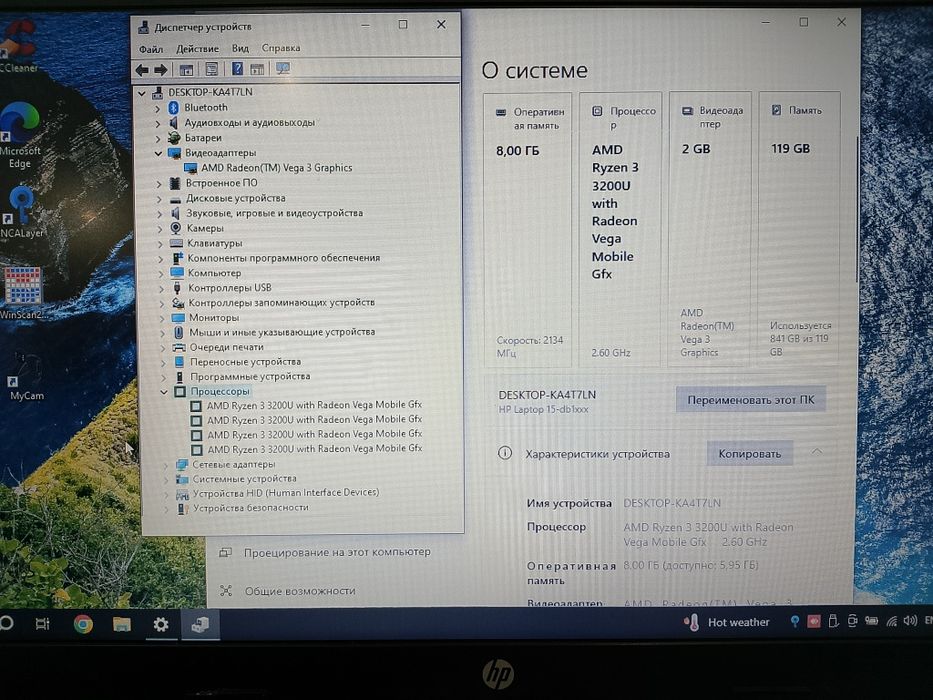The width and height of the screenshot is (933, 700).
Task: Select Системные устройства tree item
Action: pyautogui.click(x=244, y=479)
